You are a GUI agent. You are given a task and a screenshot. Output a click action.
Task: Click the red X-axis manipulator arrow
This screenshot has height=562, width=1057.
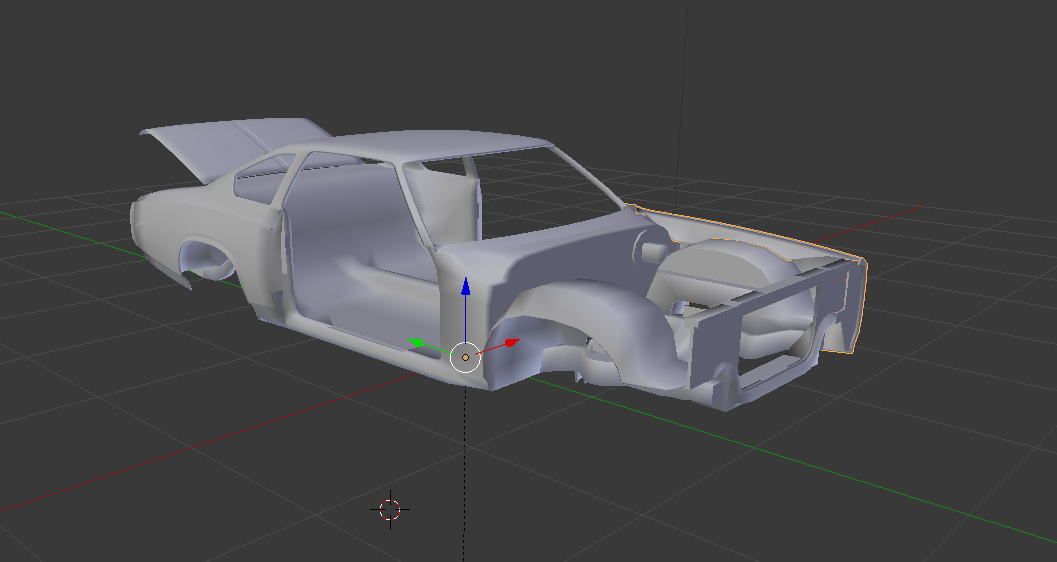coord(512,343)
